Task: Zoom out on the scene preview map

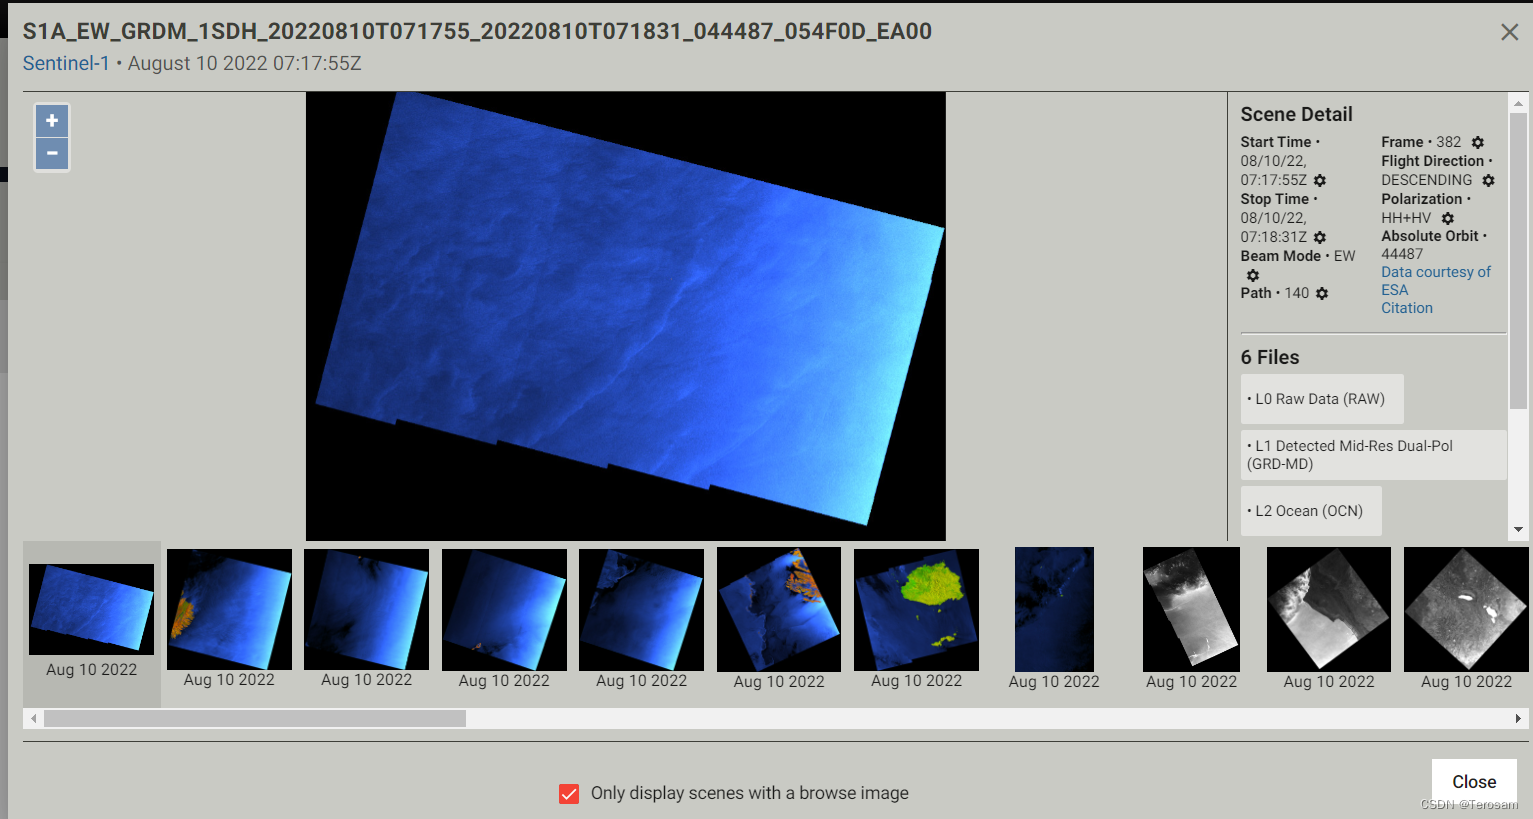Action: click(51, 153)
